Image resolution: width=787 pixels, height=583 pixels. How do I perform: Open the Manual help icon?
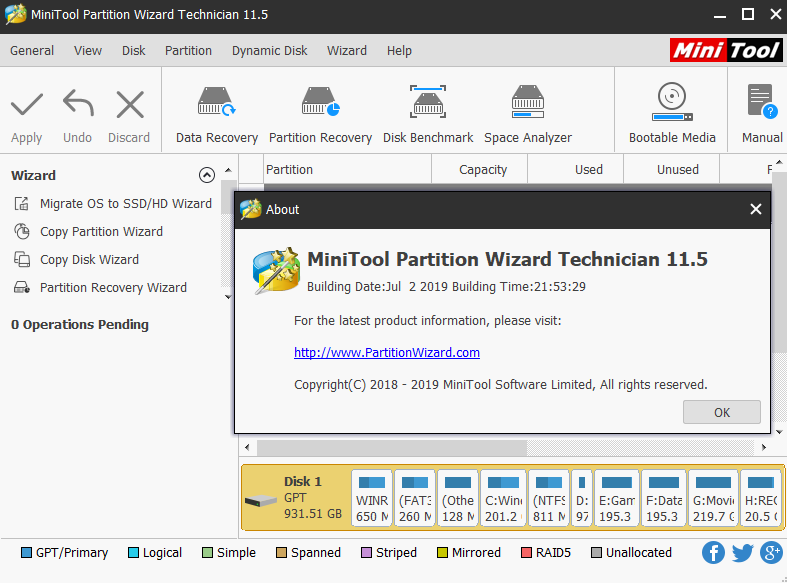pyautogui.click(x=762, y=102)
